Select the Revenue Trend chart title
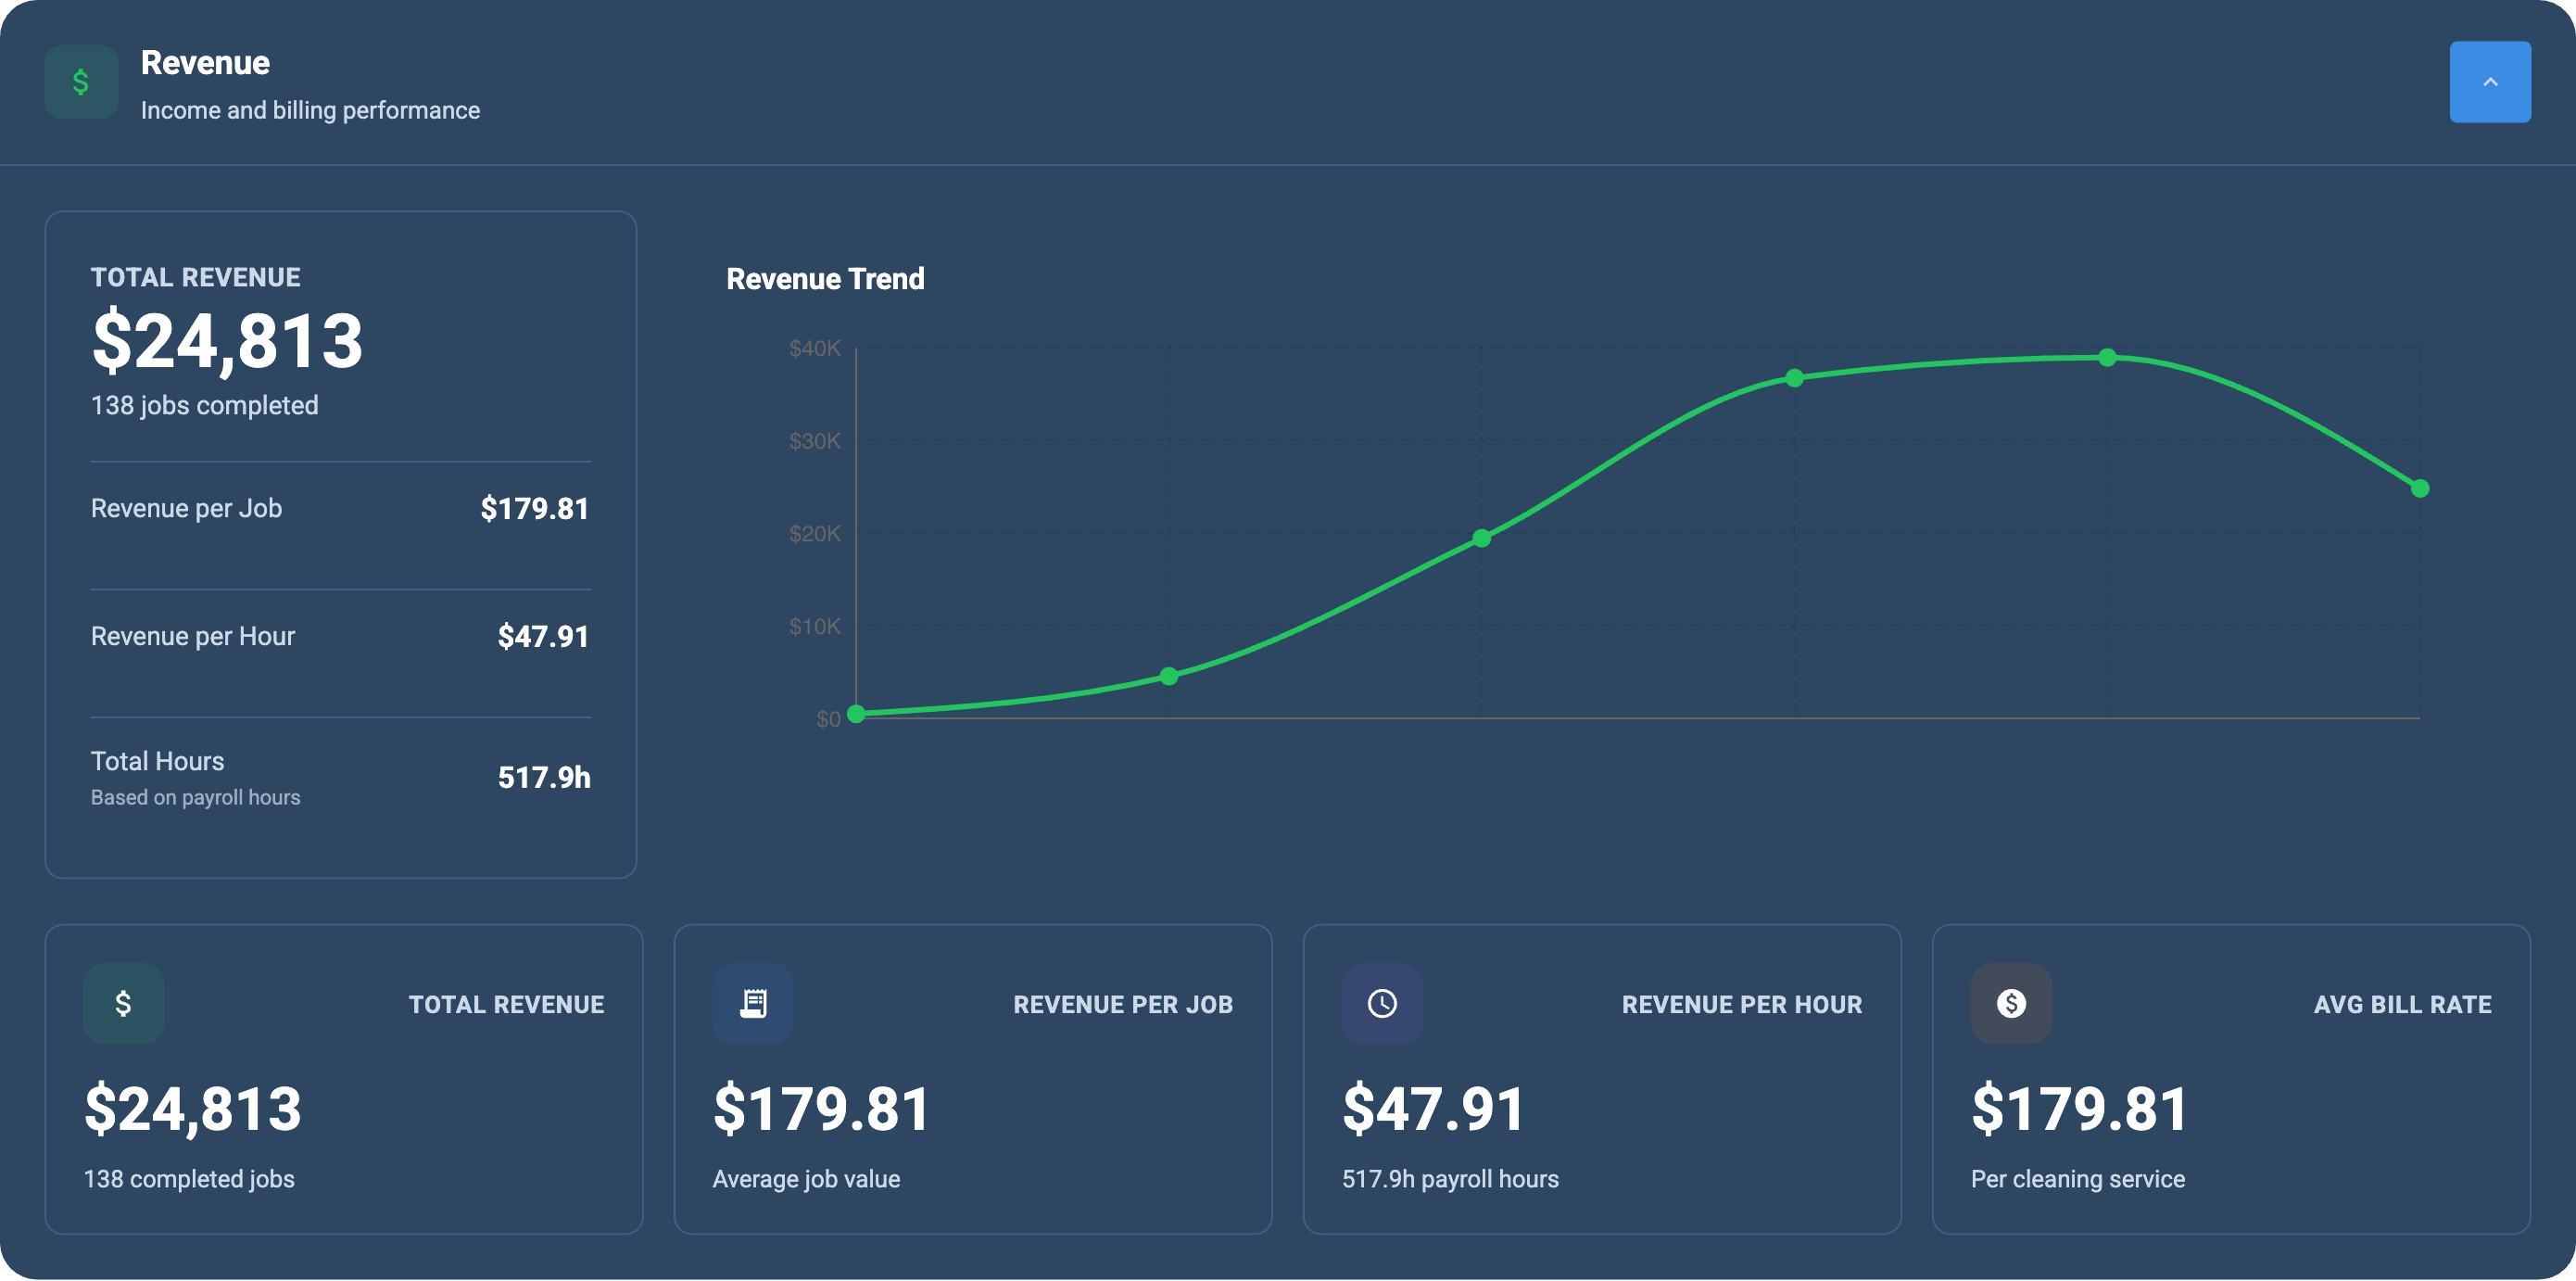 click(826, 279)
